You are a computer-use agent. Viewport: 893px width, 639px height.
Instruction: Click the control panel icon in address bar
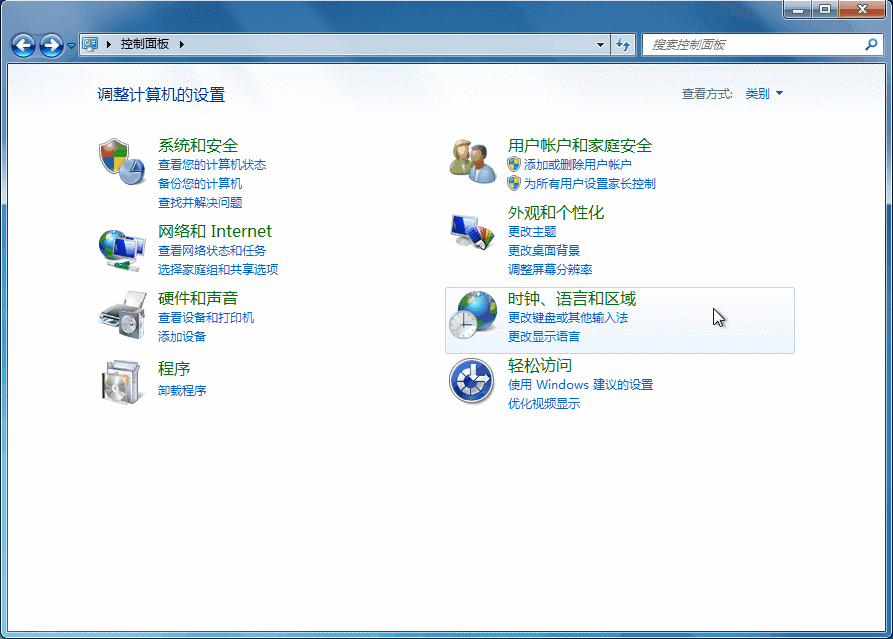click(x=90, y=44)
